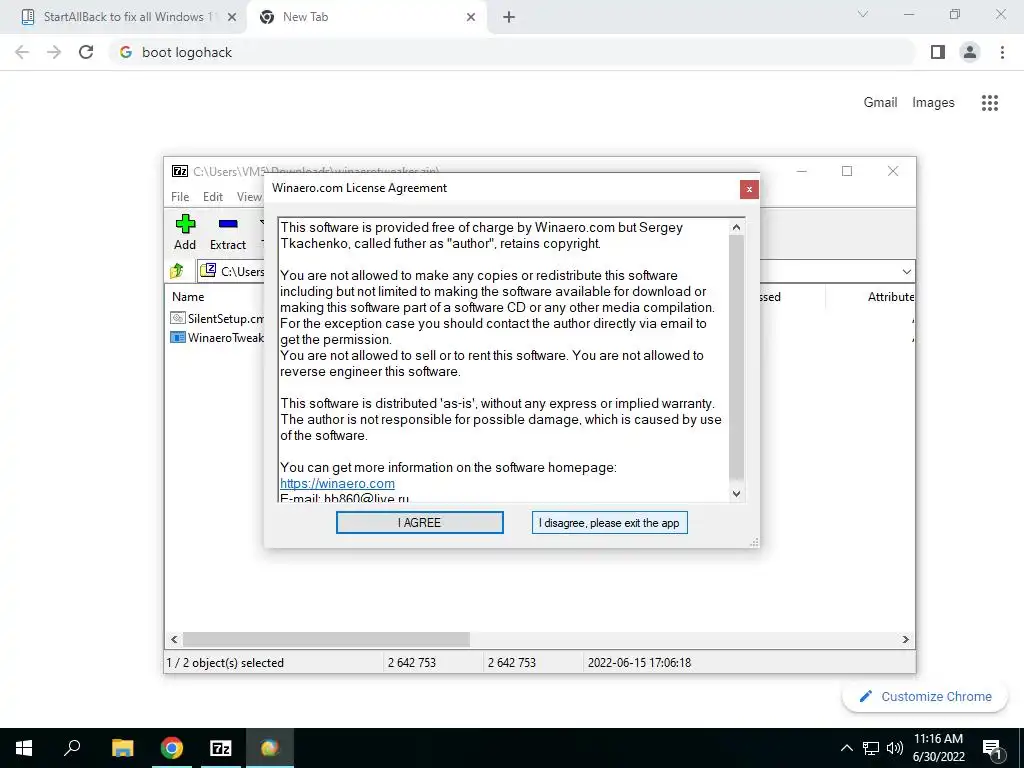
Task: Open the 7-Zip Edit menu
Action: point(212,197)
